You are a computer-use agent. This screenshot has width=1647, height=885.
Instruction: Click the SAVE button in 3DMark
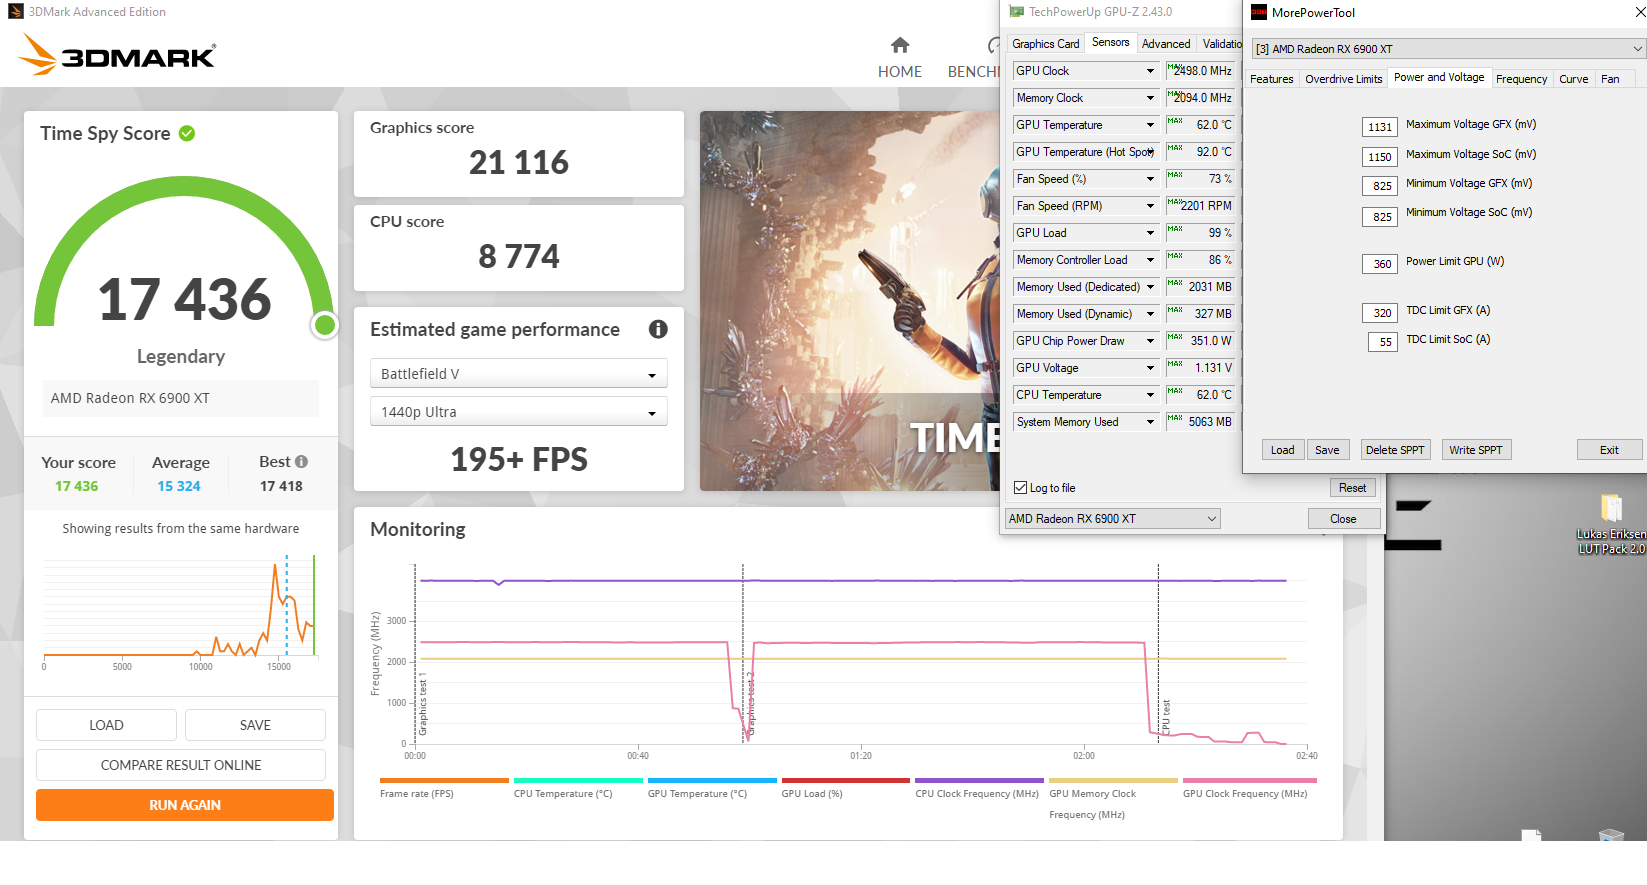(x=255, y=725)
